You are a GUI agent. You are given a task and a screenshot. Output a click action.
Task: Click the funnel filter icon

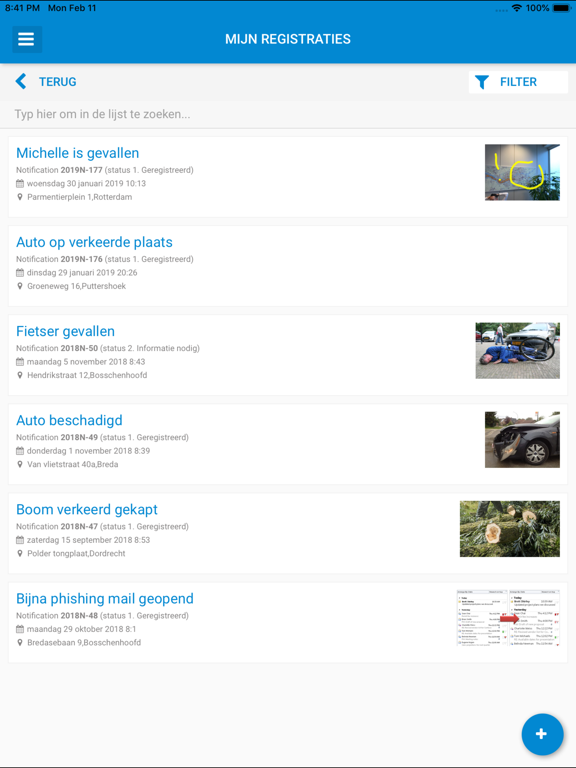coord(482,82)
